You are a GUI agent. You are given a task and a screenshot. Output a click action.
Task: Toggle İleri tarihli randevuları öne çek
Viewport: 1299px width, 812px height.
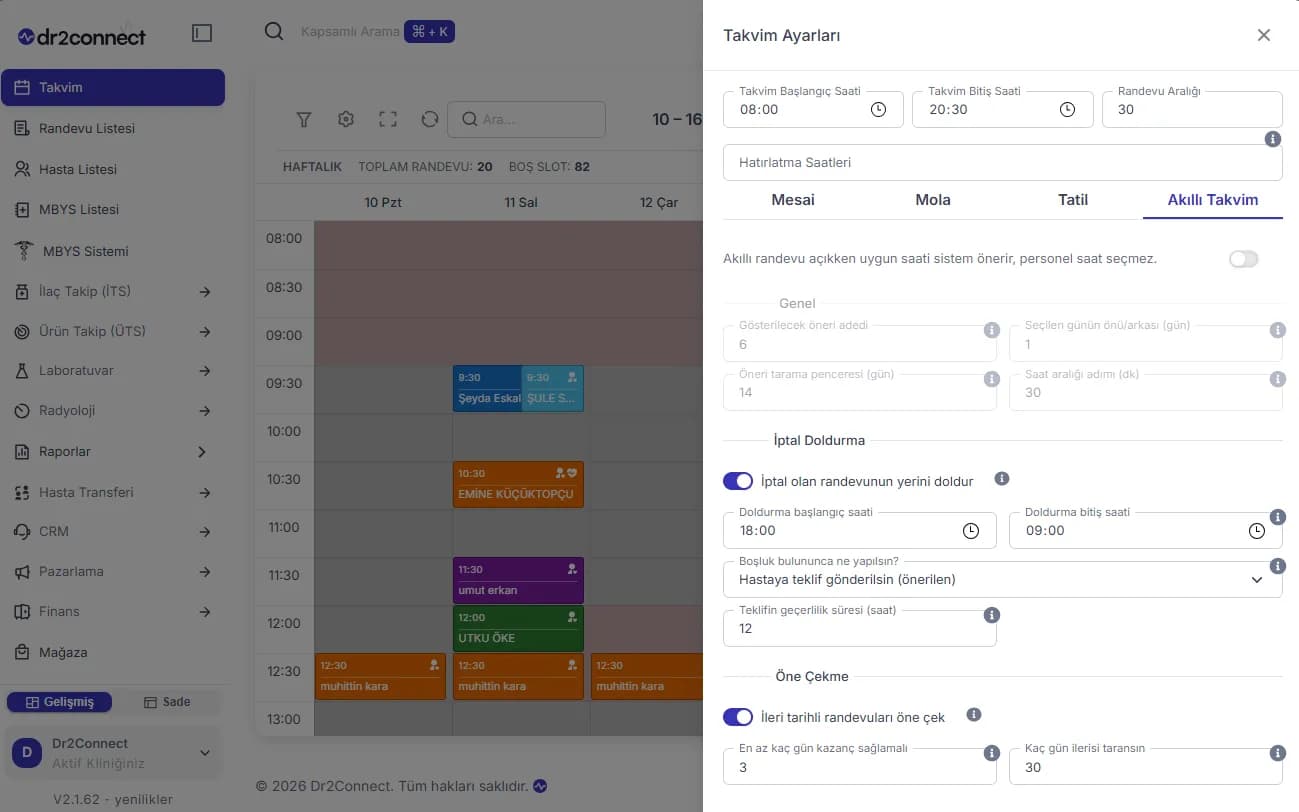(x=738, y=717)
